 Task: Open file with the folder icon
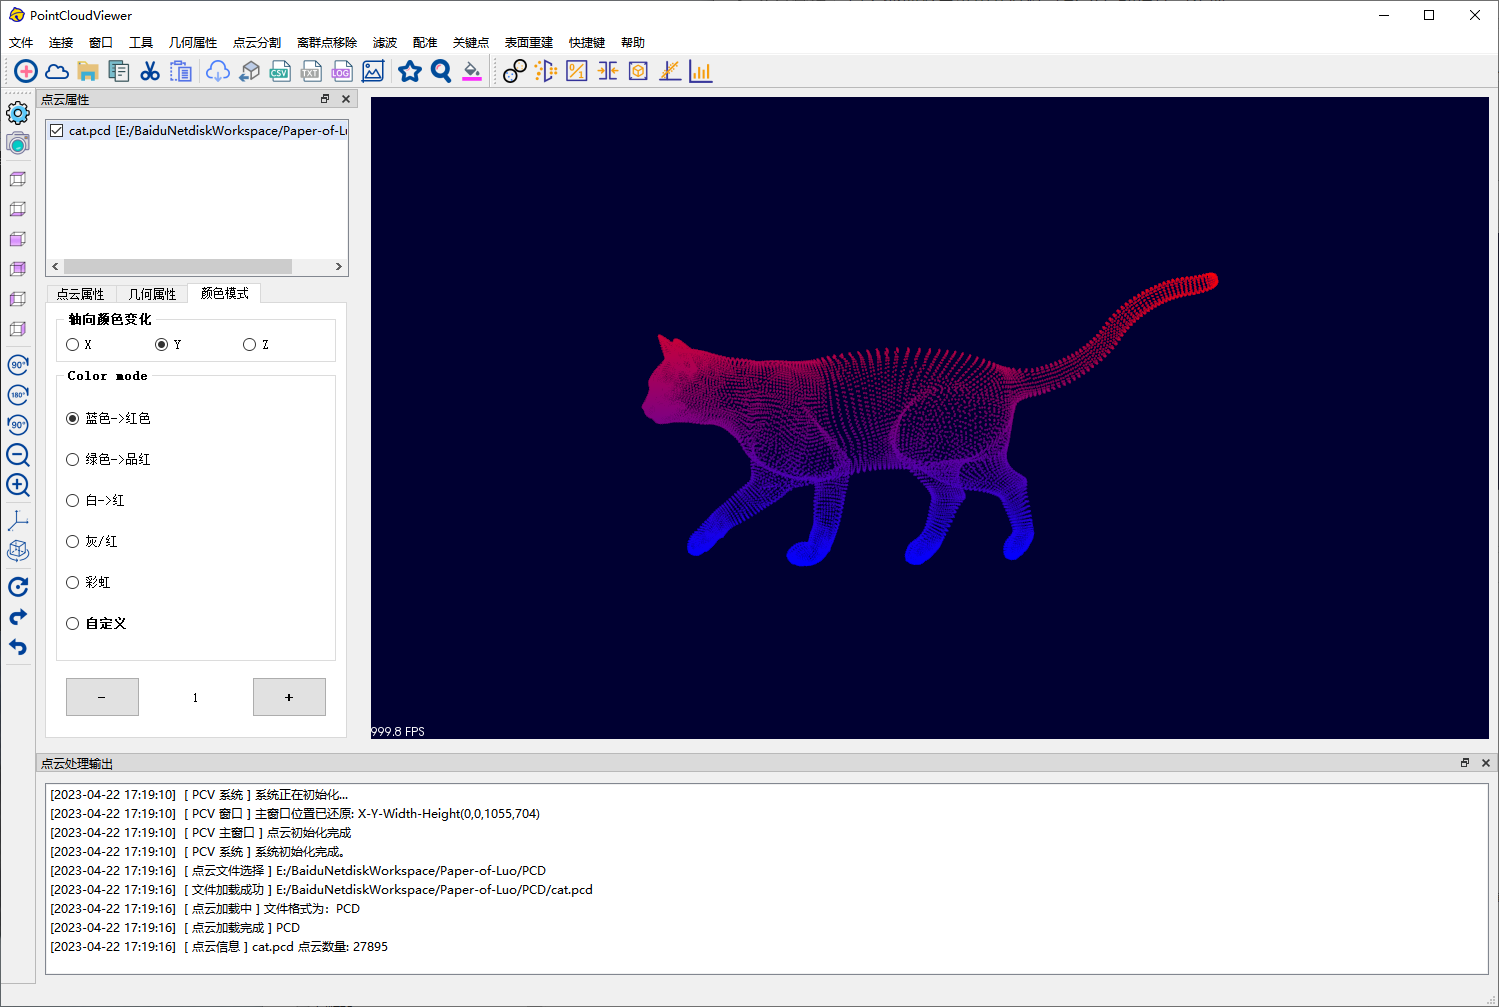pos(88,71)
